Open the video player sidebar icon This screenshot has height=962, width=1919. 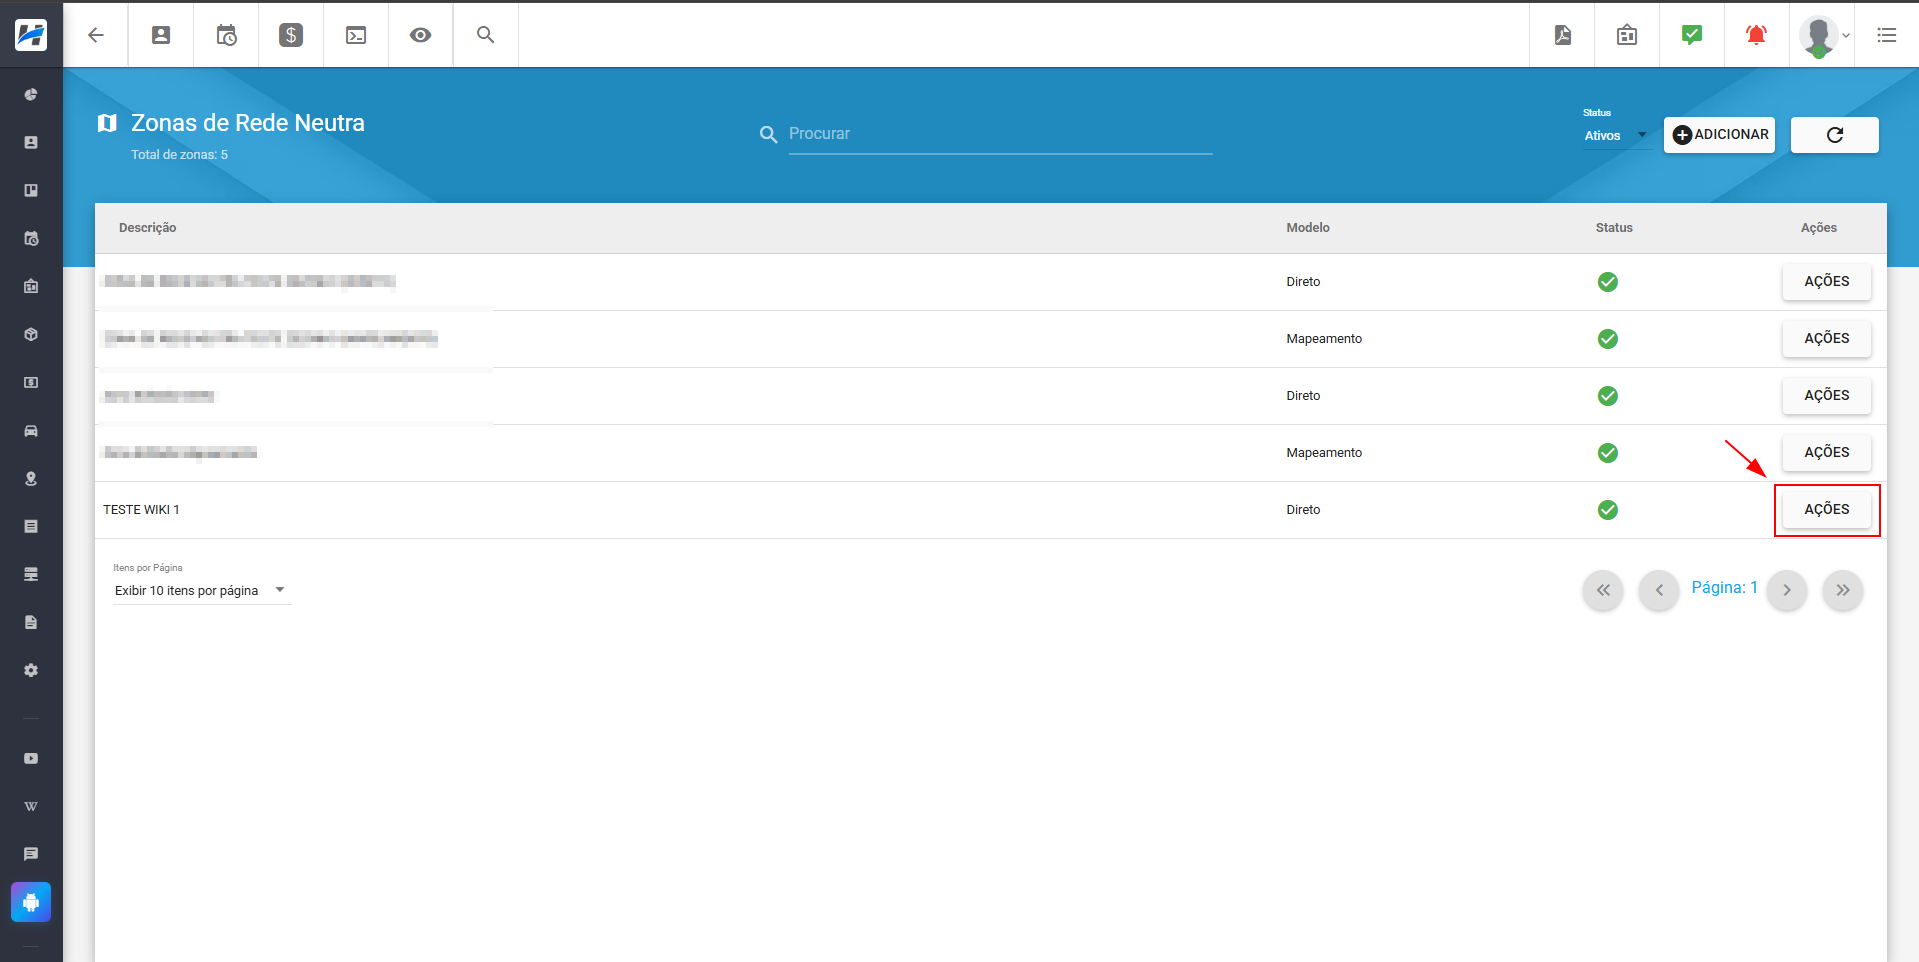click(31, 759)
